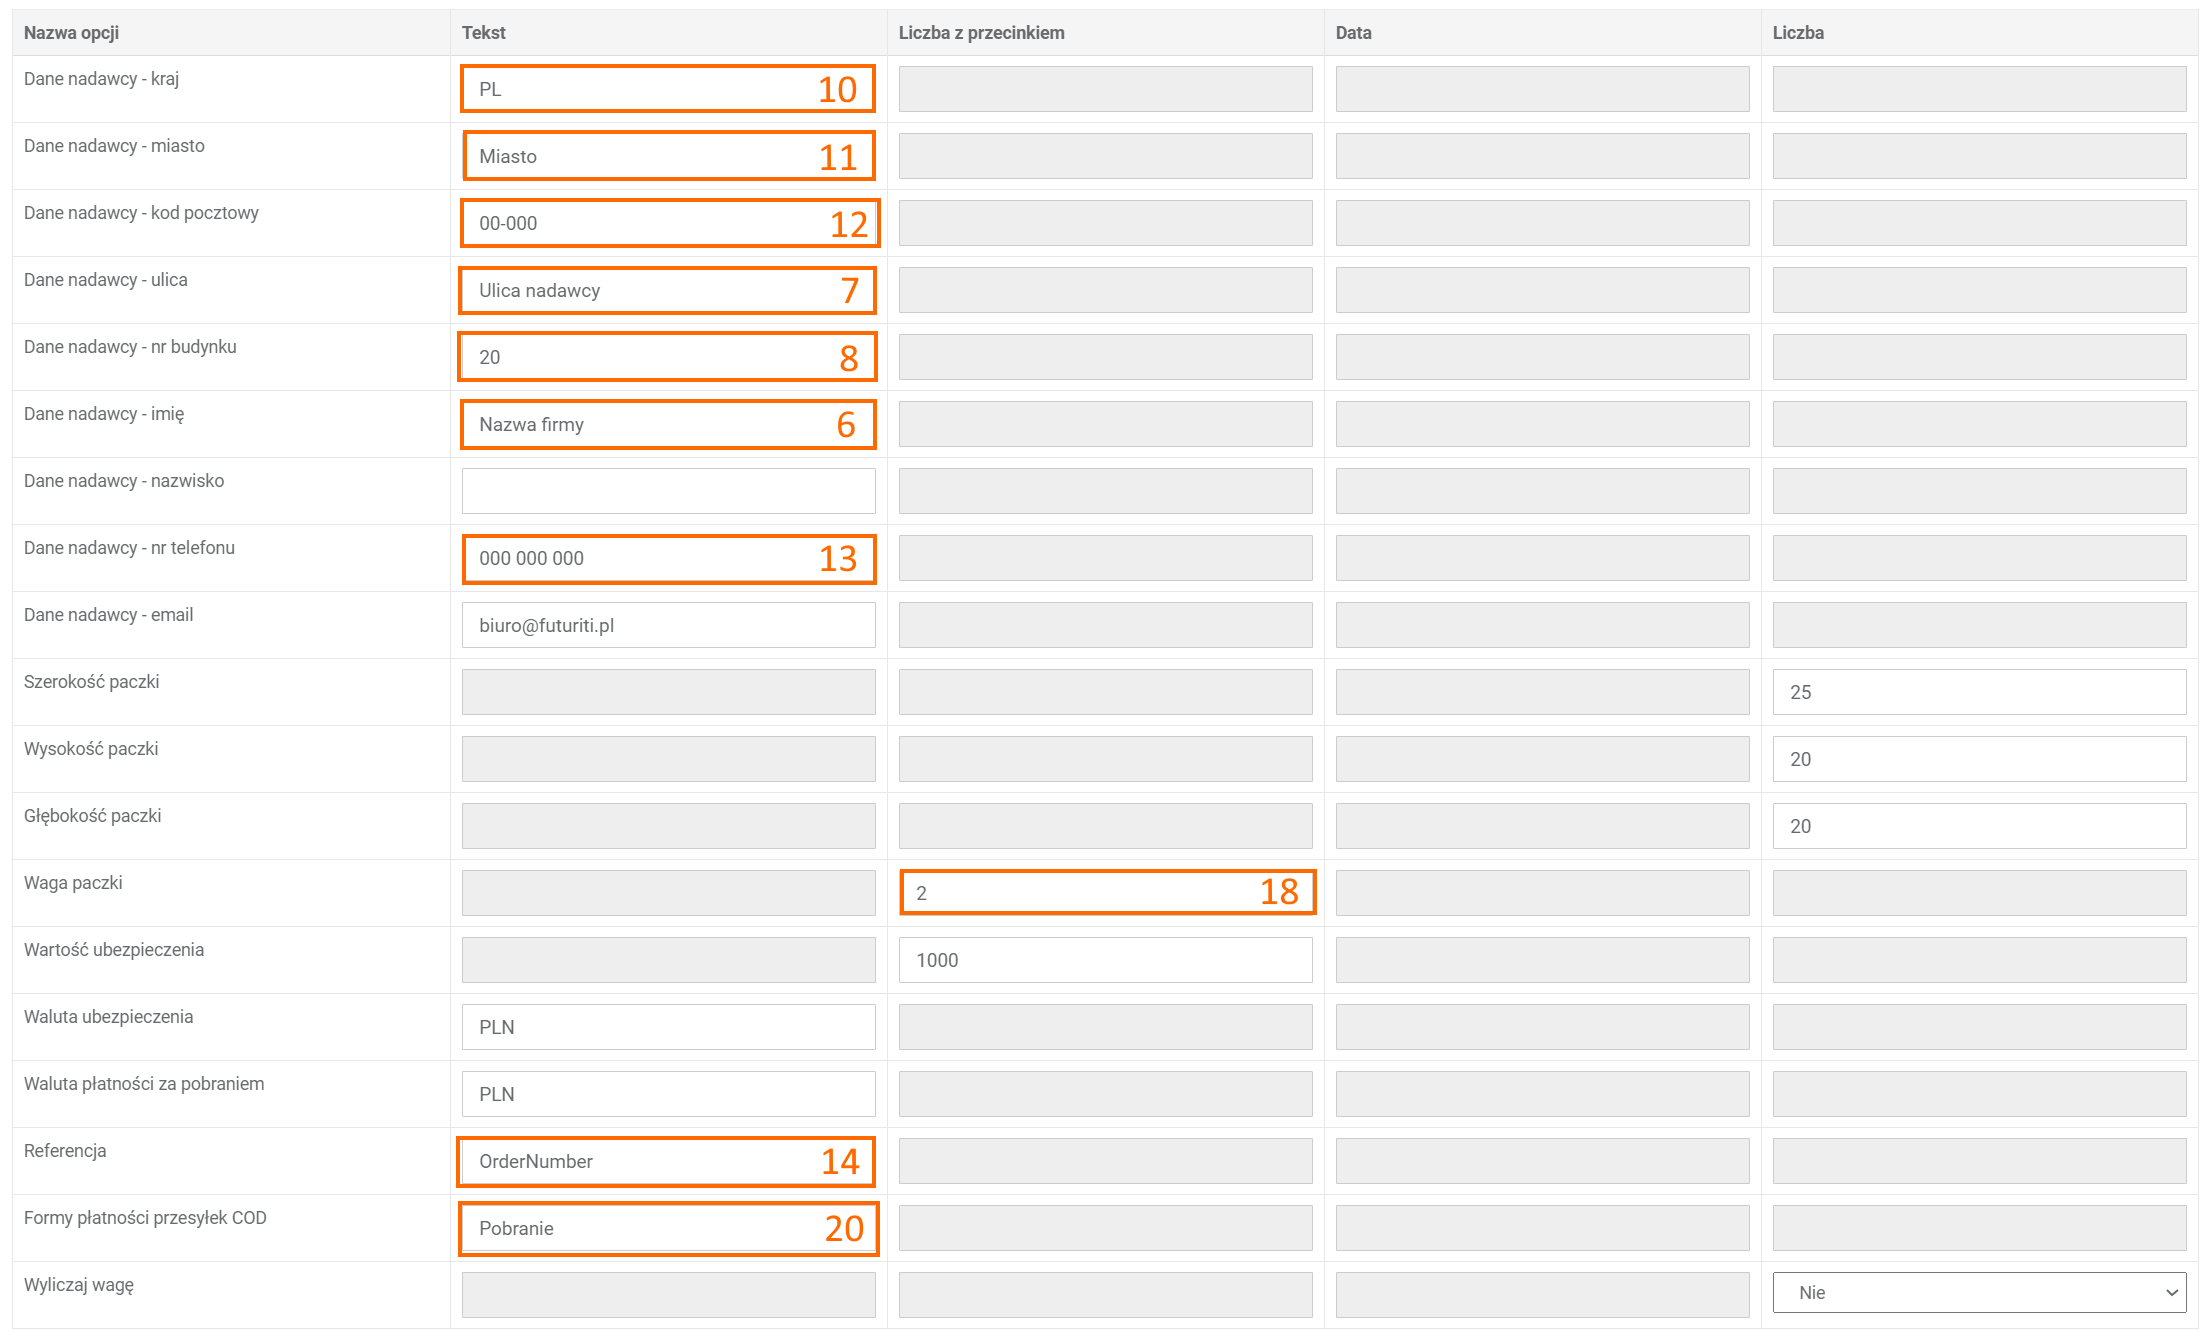
Task: Select the sender postal code field
Action: click(640, 223)
